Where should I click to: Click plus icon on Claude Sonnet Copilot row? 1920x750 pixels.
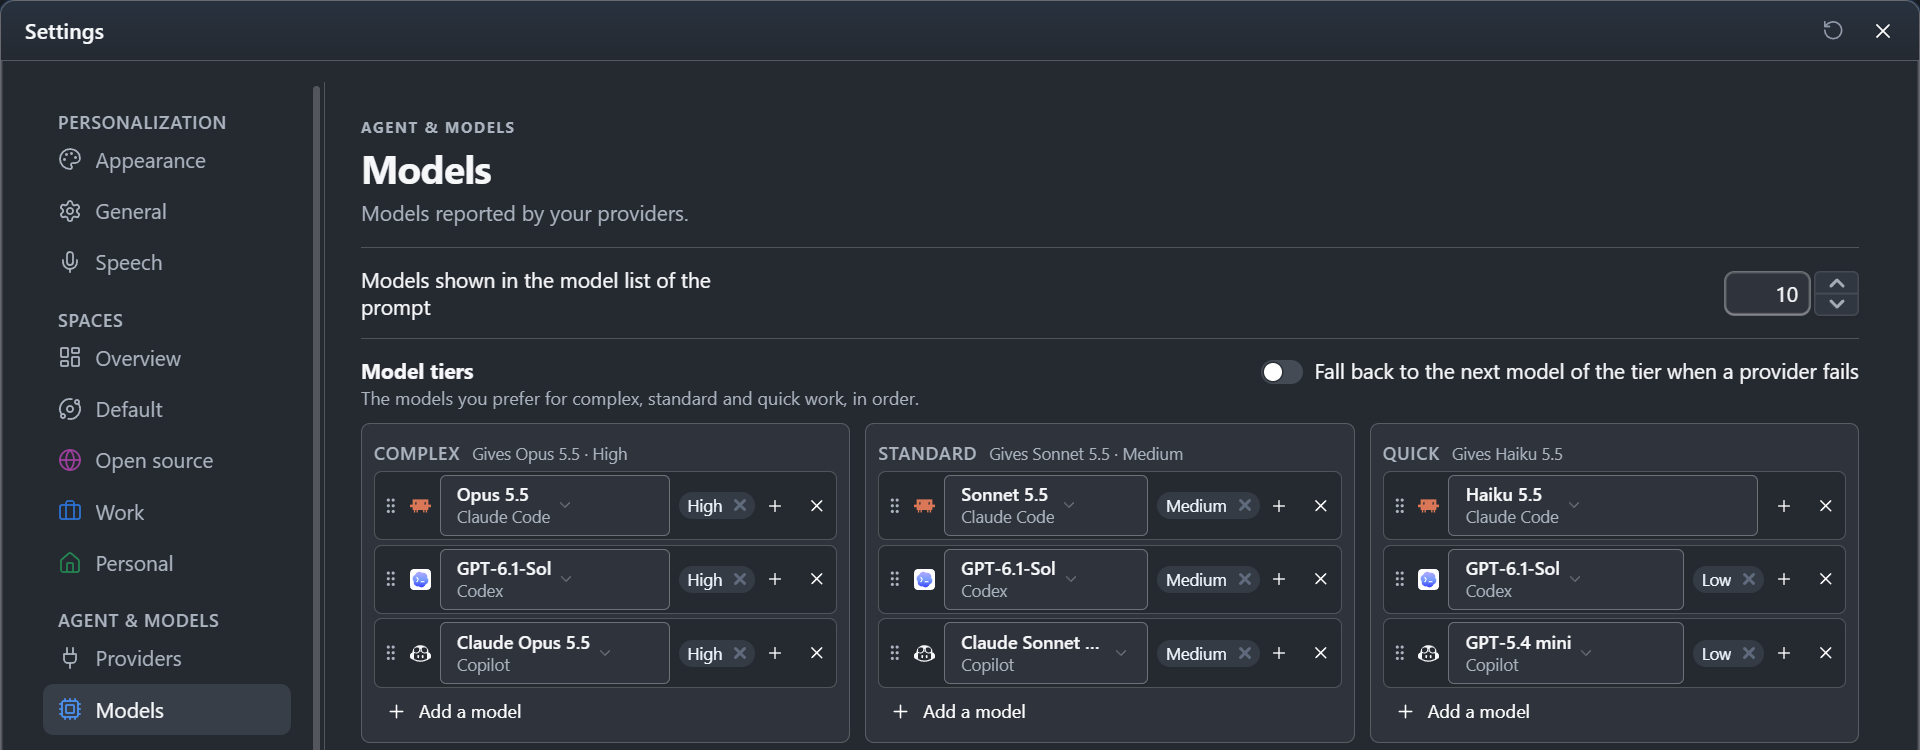pos(1279,653)
